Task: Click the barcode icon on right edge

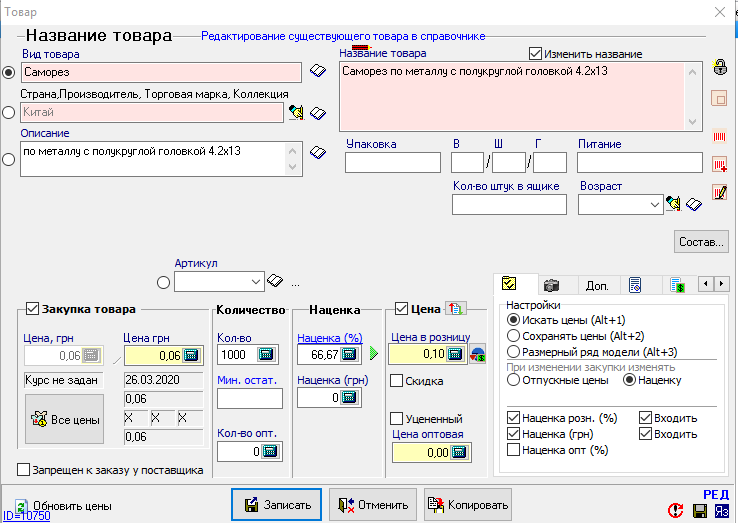Action: (718, 135)
